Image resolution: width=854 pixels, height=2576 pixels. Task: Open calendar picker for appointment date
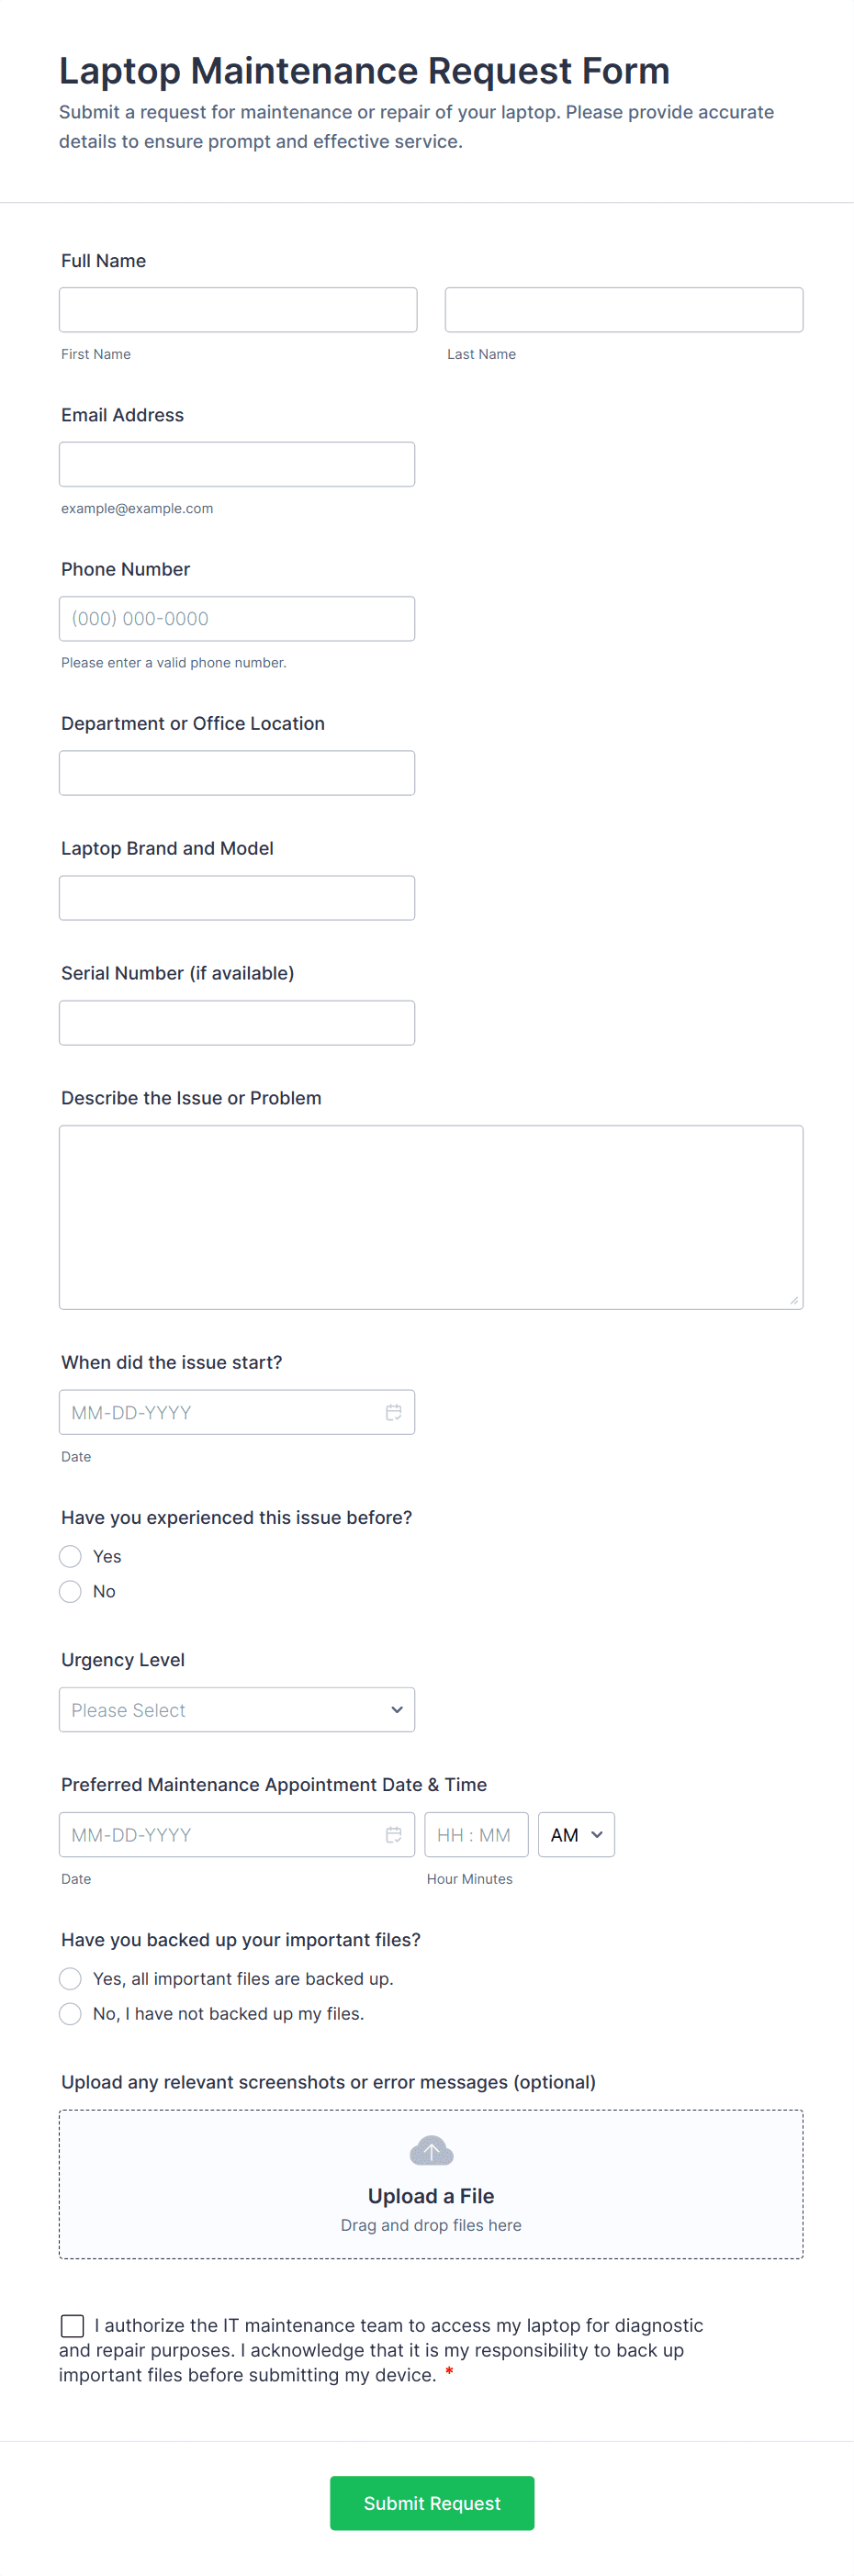pos(394,1834)
